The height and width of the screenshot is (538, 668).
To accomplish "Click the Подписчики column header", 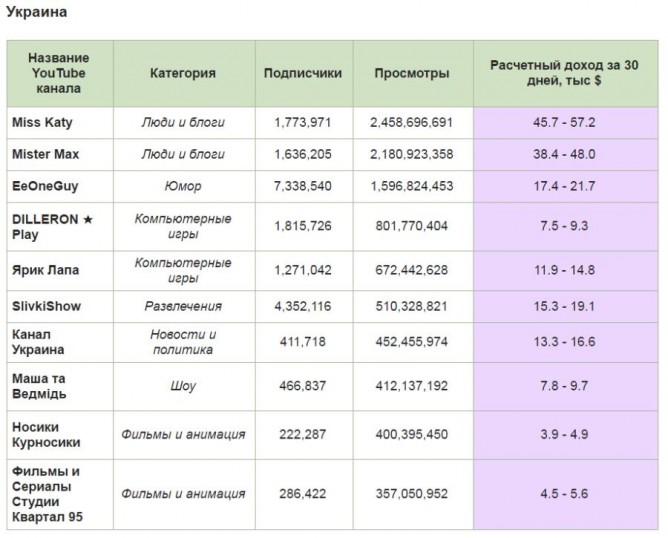I will point(303,73).
